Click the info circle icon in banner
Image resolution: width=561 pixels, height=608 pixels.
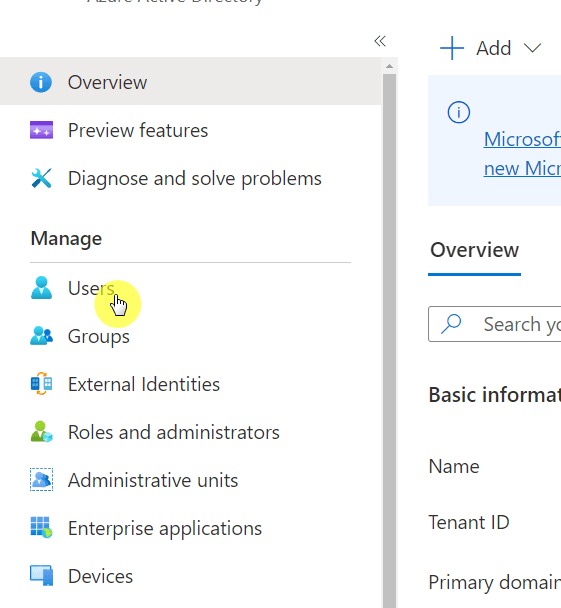coord(459,112)
